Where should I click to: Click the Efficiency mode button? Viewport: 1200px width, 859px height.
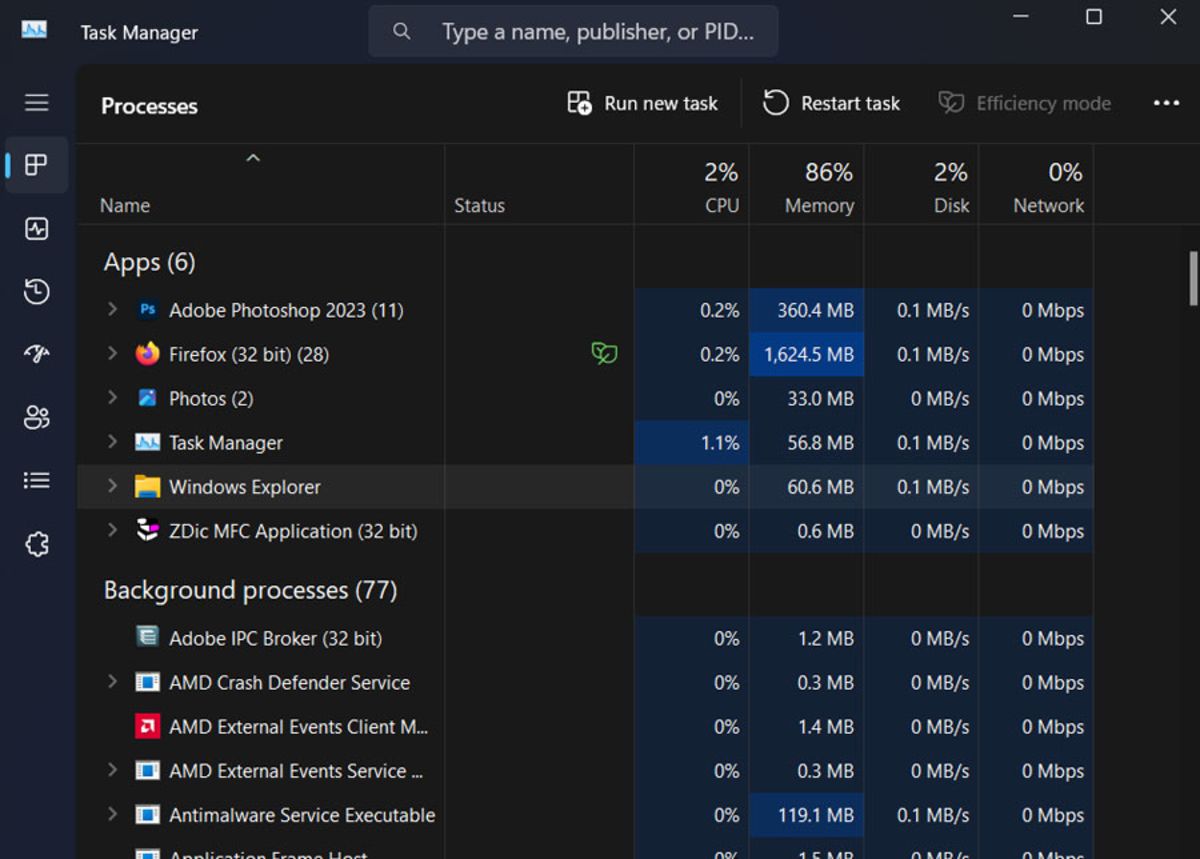(x=1024, y=103)
